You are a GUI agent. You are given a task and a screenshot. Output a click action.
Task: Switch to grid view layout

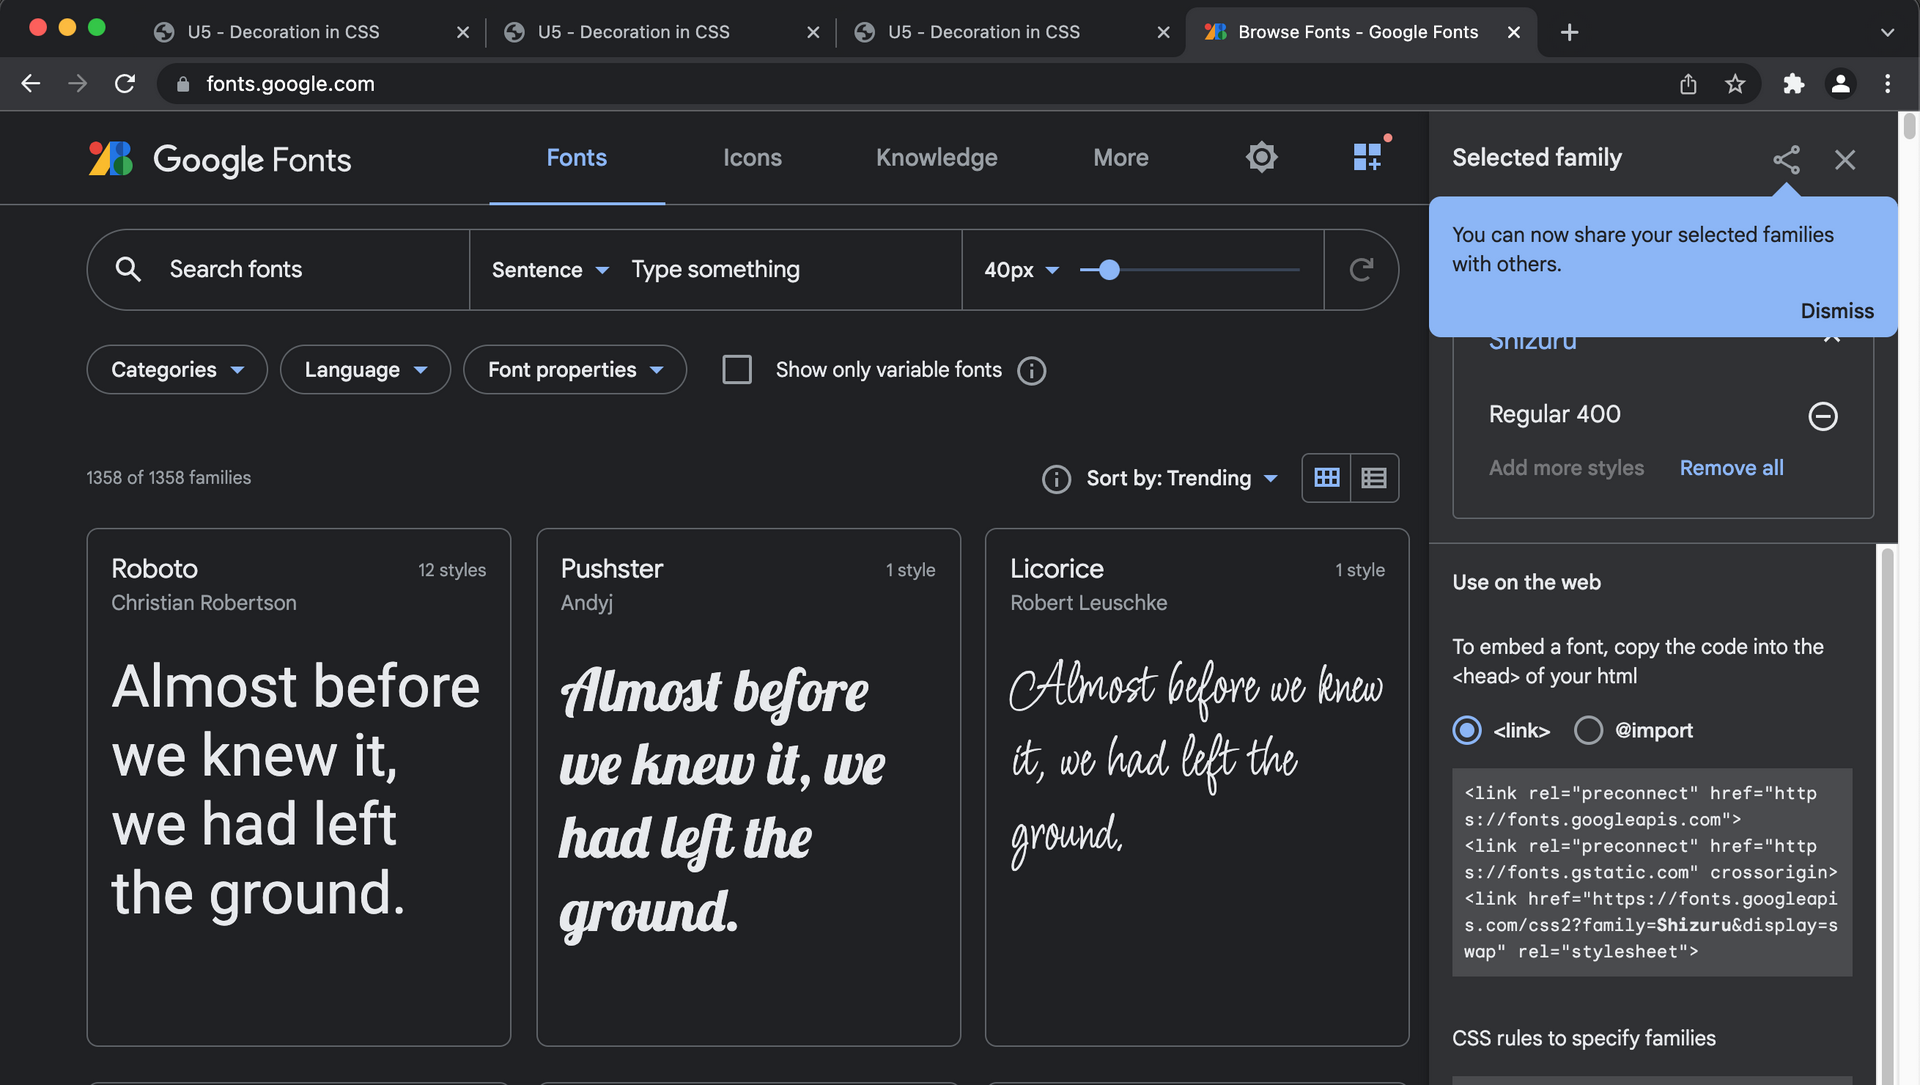[x=1326, y=478]
